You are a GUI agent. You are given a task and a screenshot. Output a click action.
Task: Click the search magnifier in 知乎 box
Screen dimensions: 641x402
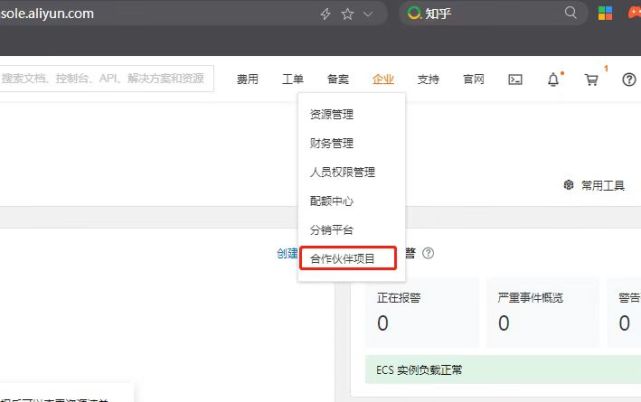click(x=570, y=13)
